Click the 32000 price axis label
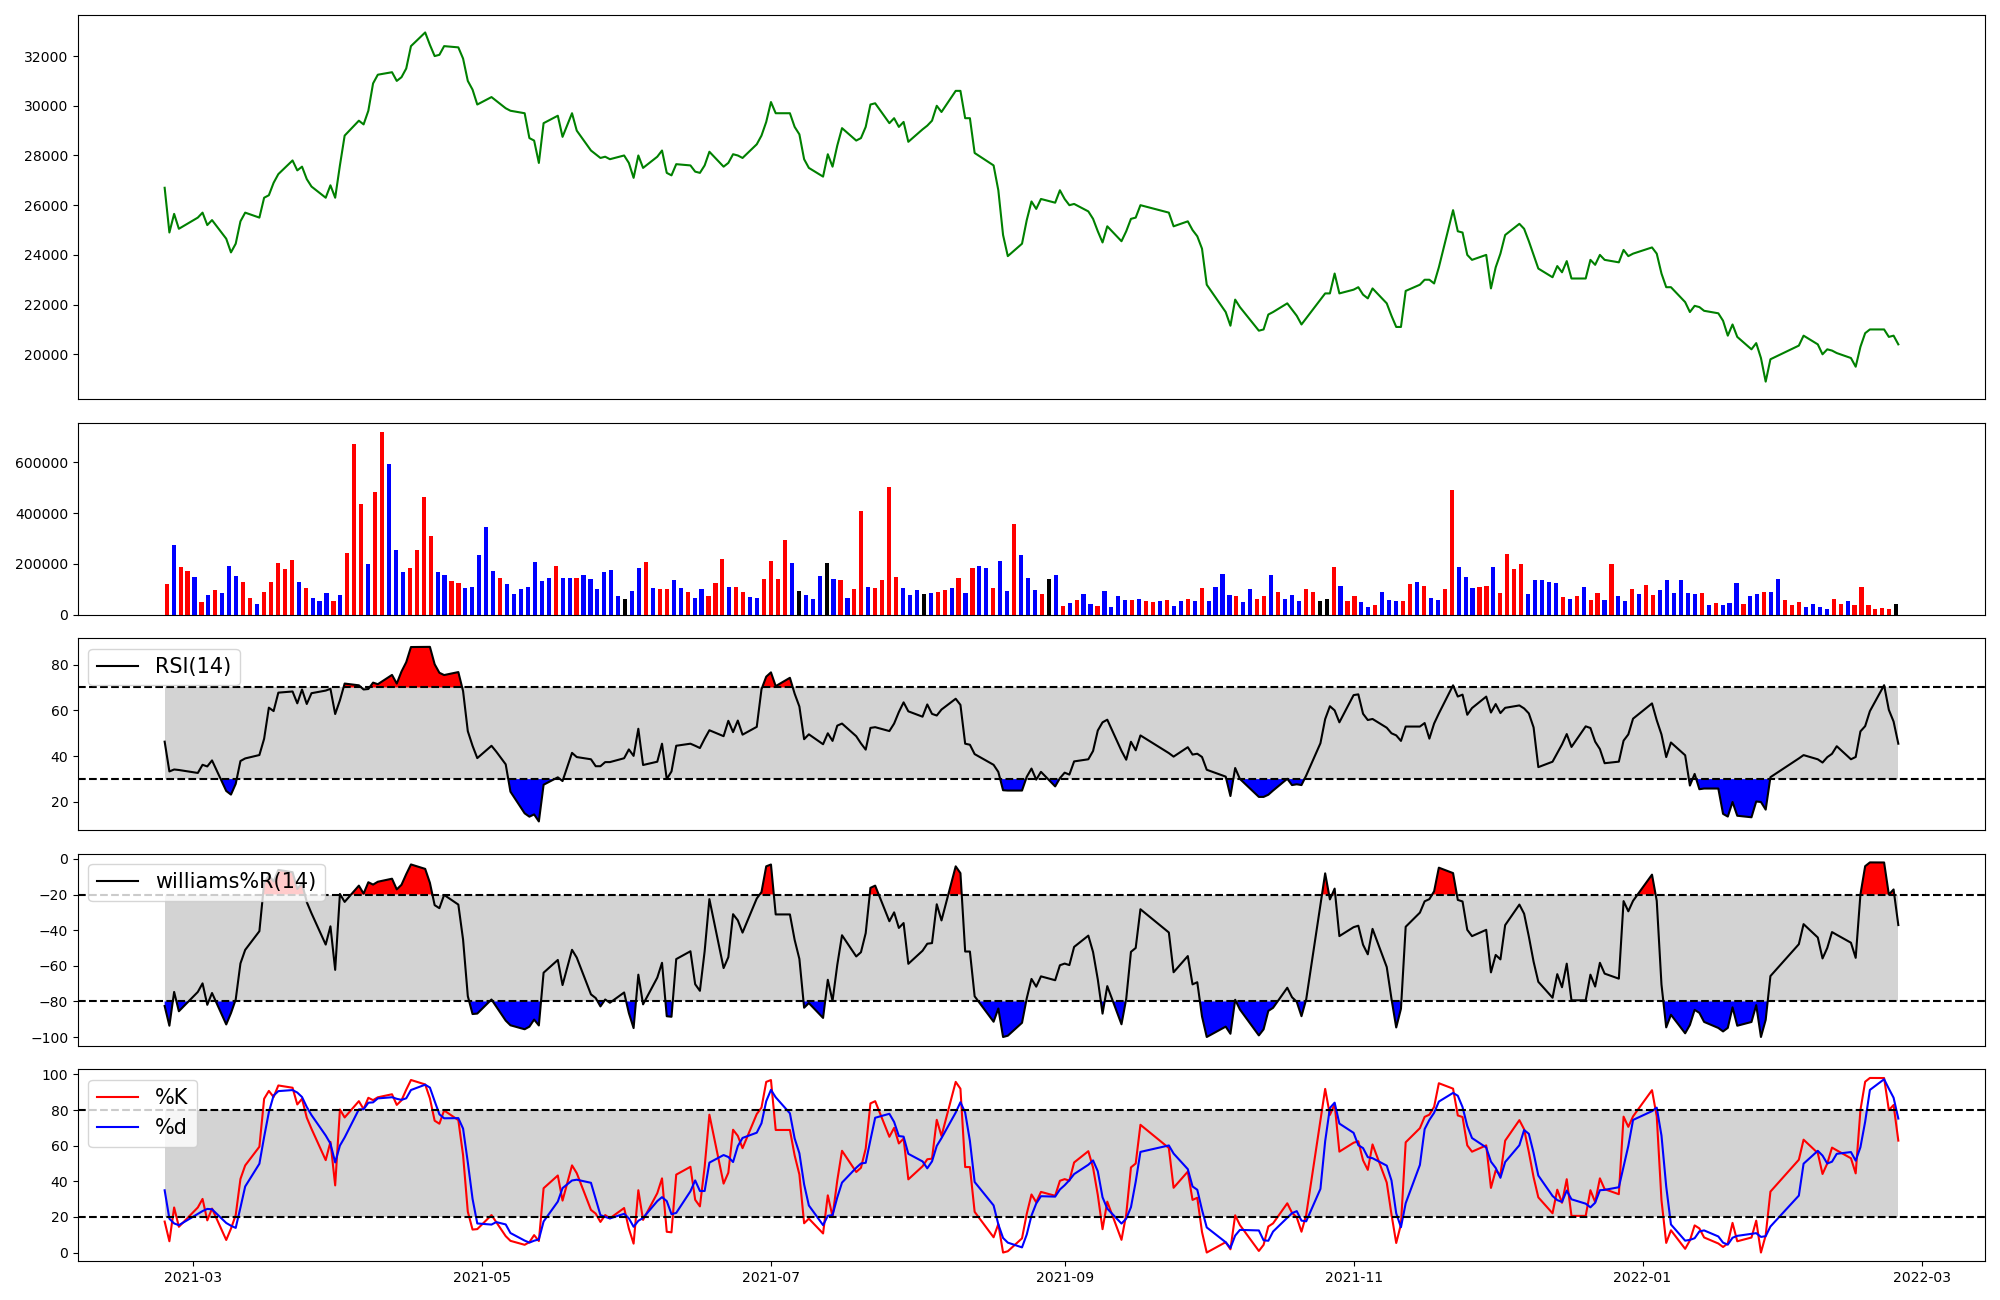This screenshot has height=1300, width=2000. click(46, 57)
